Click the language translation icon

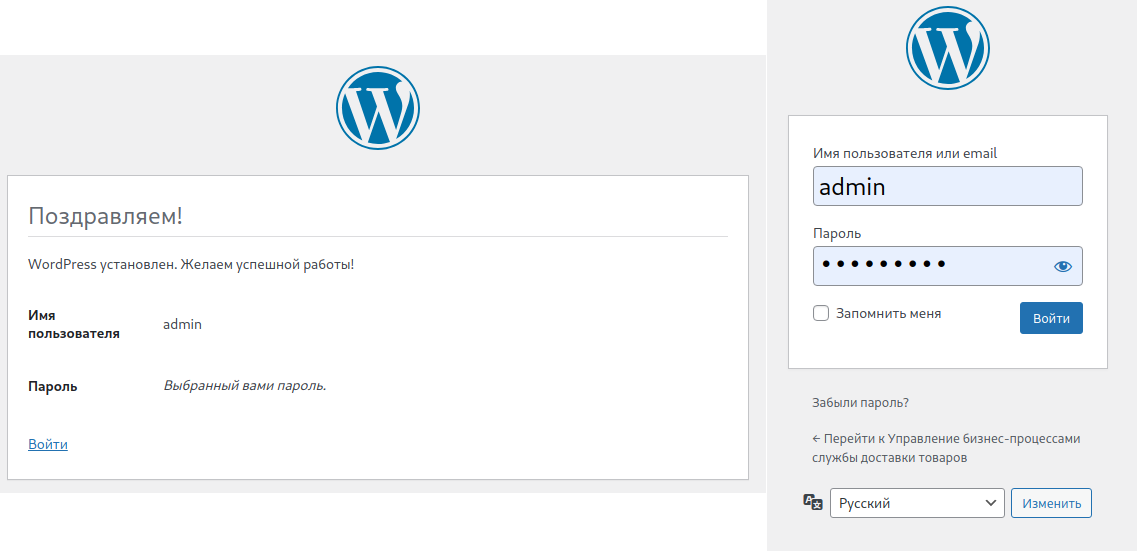813,502
